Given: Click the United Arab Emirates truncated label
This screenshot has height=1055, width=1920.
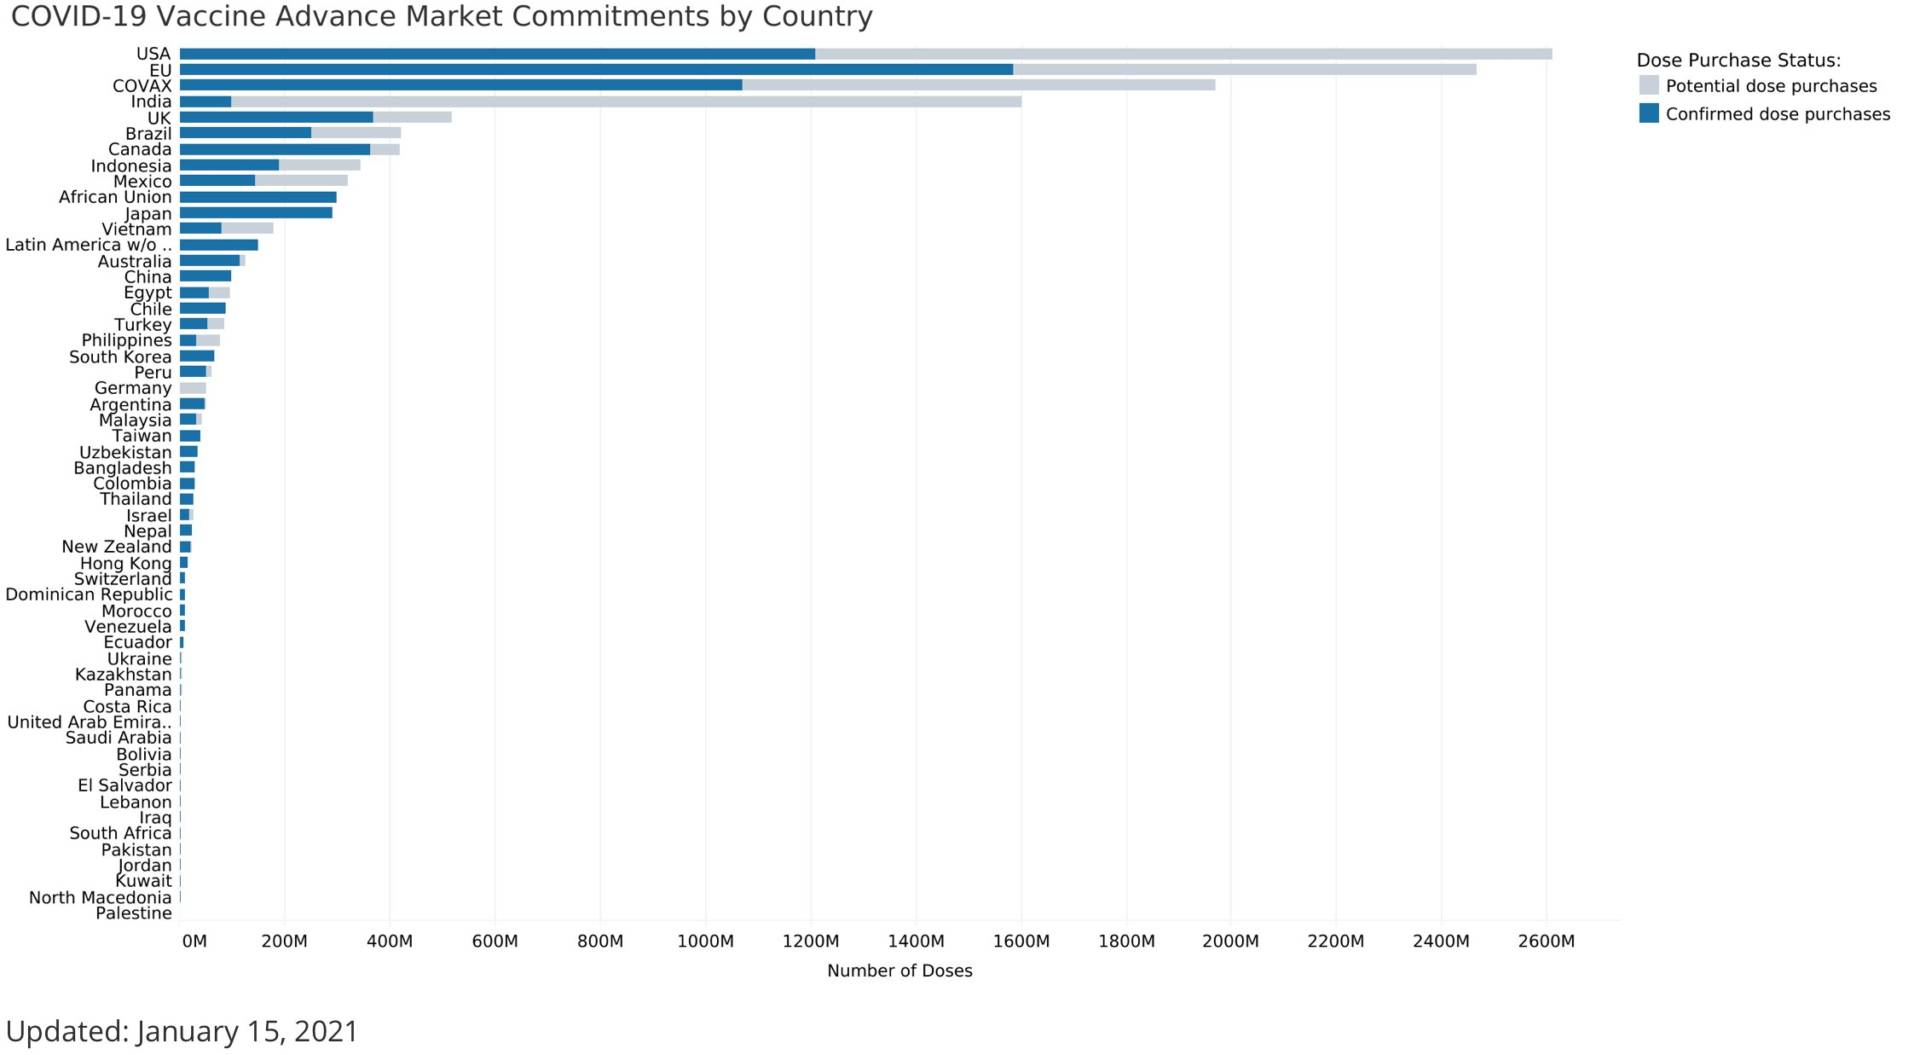Looking at the screenshot, I should pyautogui.click(x=89, y=722).
